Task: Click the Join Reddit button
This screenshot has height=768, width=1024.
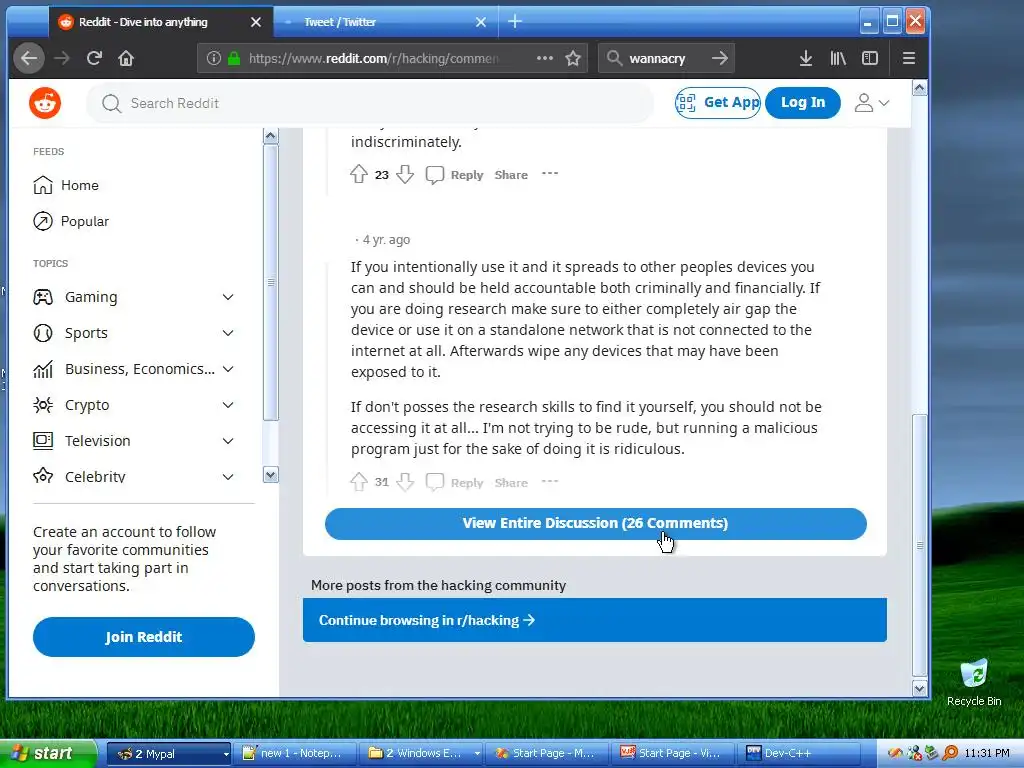Action: pyautogui.click(x=144, y=637)
